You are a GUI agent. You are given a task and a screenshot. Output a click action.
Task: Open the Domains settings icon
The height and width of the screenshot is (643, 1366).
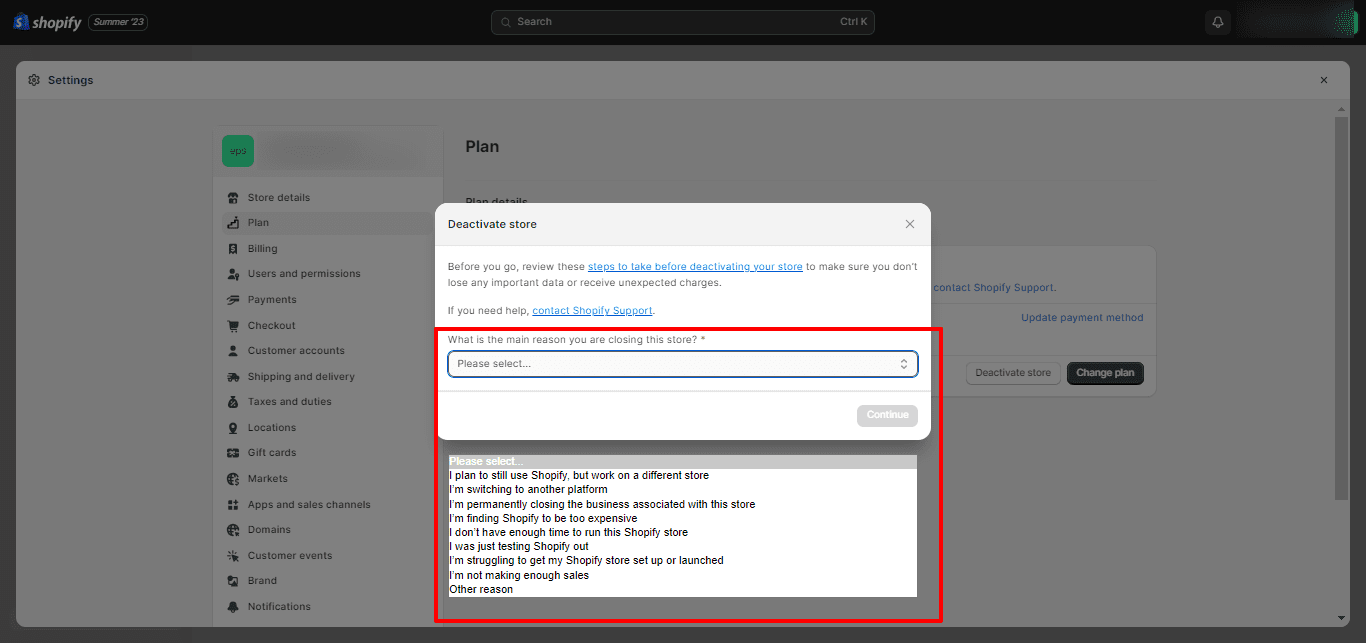click(235, 529)
